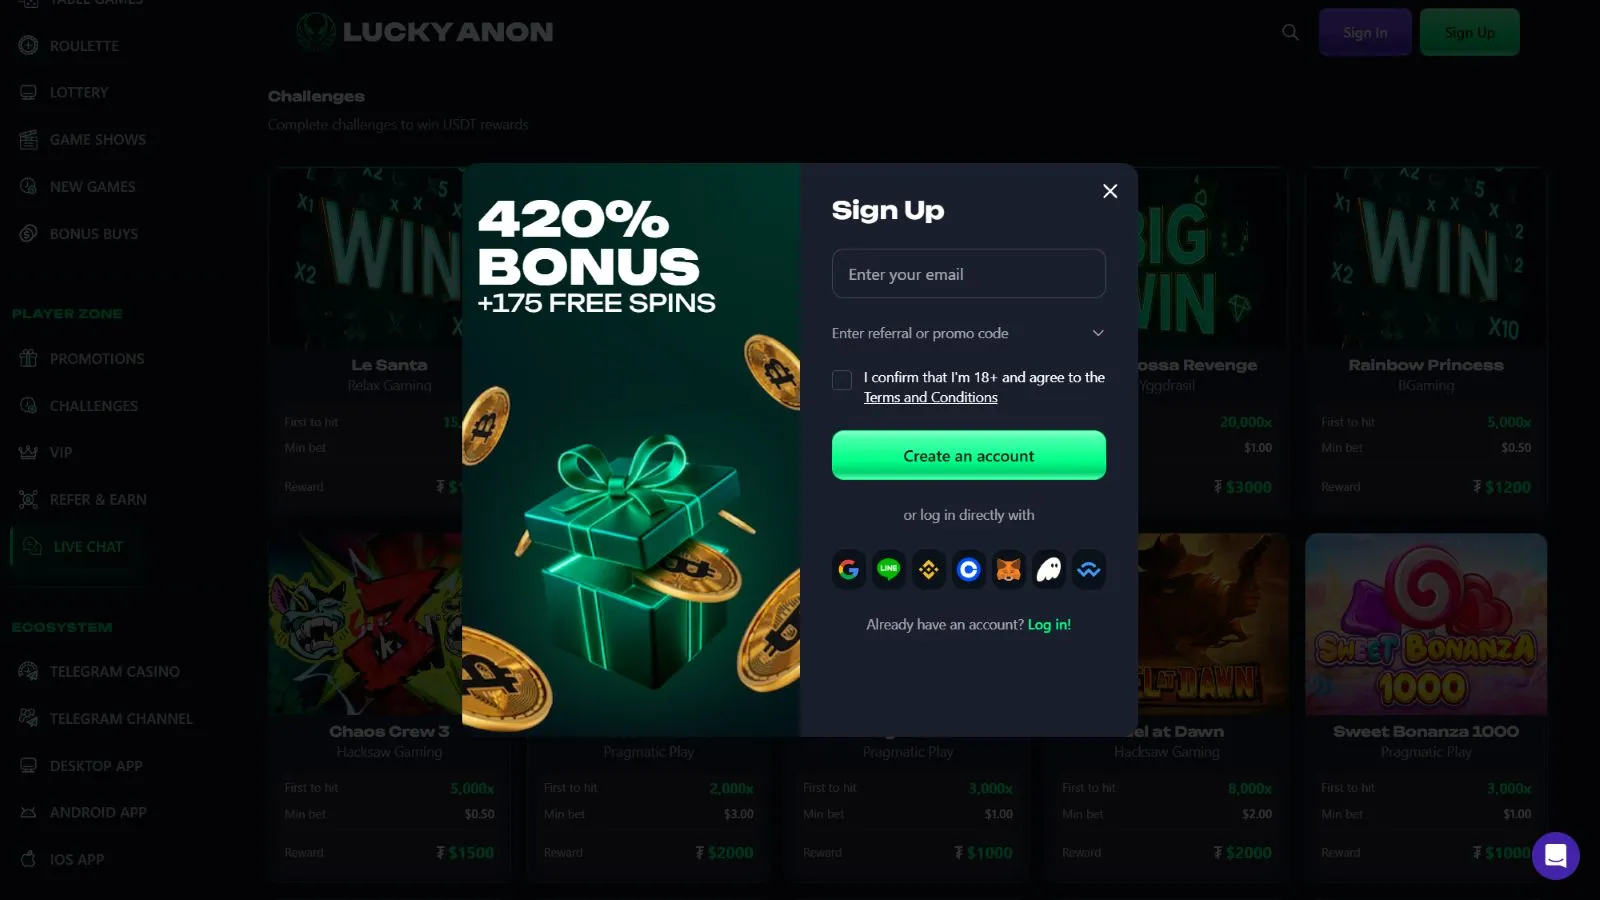This screenshot has height=900, width=1600.
Task: Expand the referral or promo code field
Action: point(969,333)
